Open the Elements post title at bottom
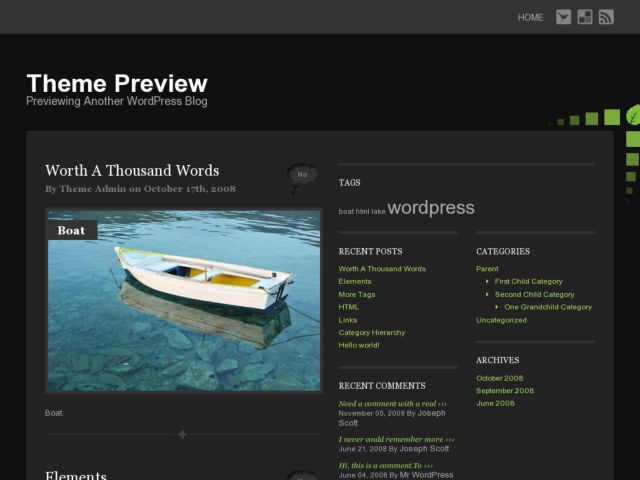The image size is (640, 480). [x=76, y=475]
